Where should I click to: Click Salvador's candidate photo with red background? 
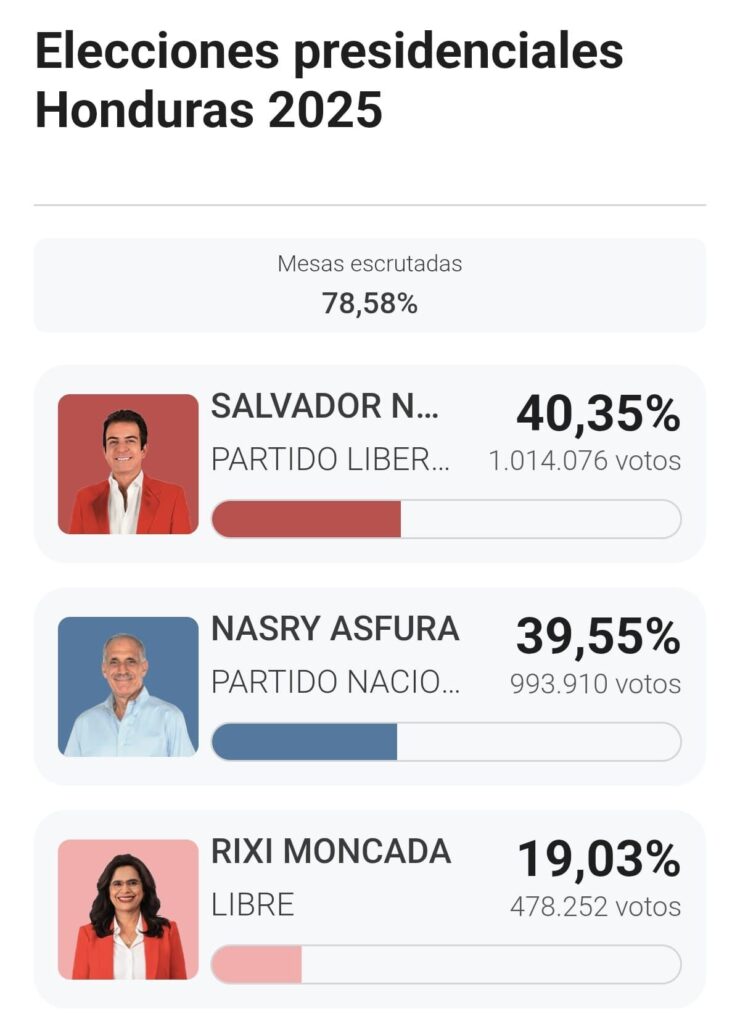(128, 464)
